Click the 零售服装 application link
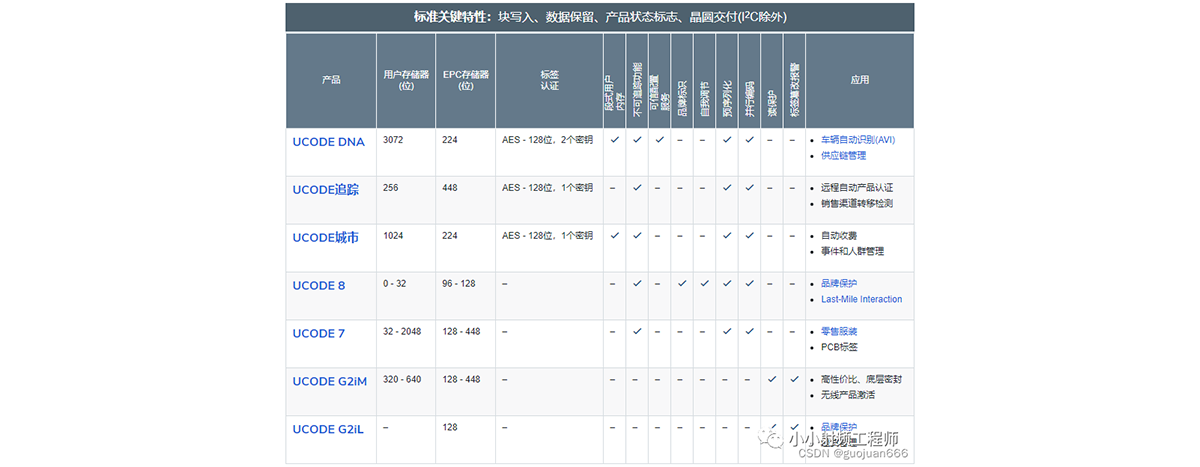This screenshot has width=1200, height=467. [838, 332]
